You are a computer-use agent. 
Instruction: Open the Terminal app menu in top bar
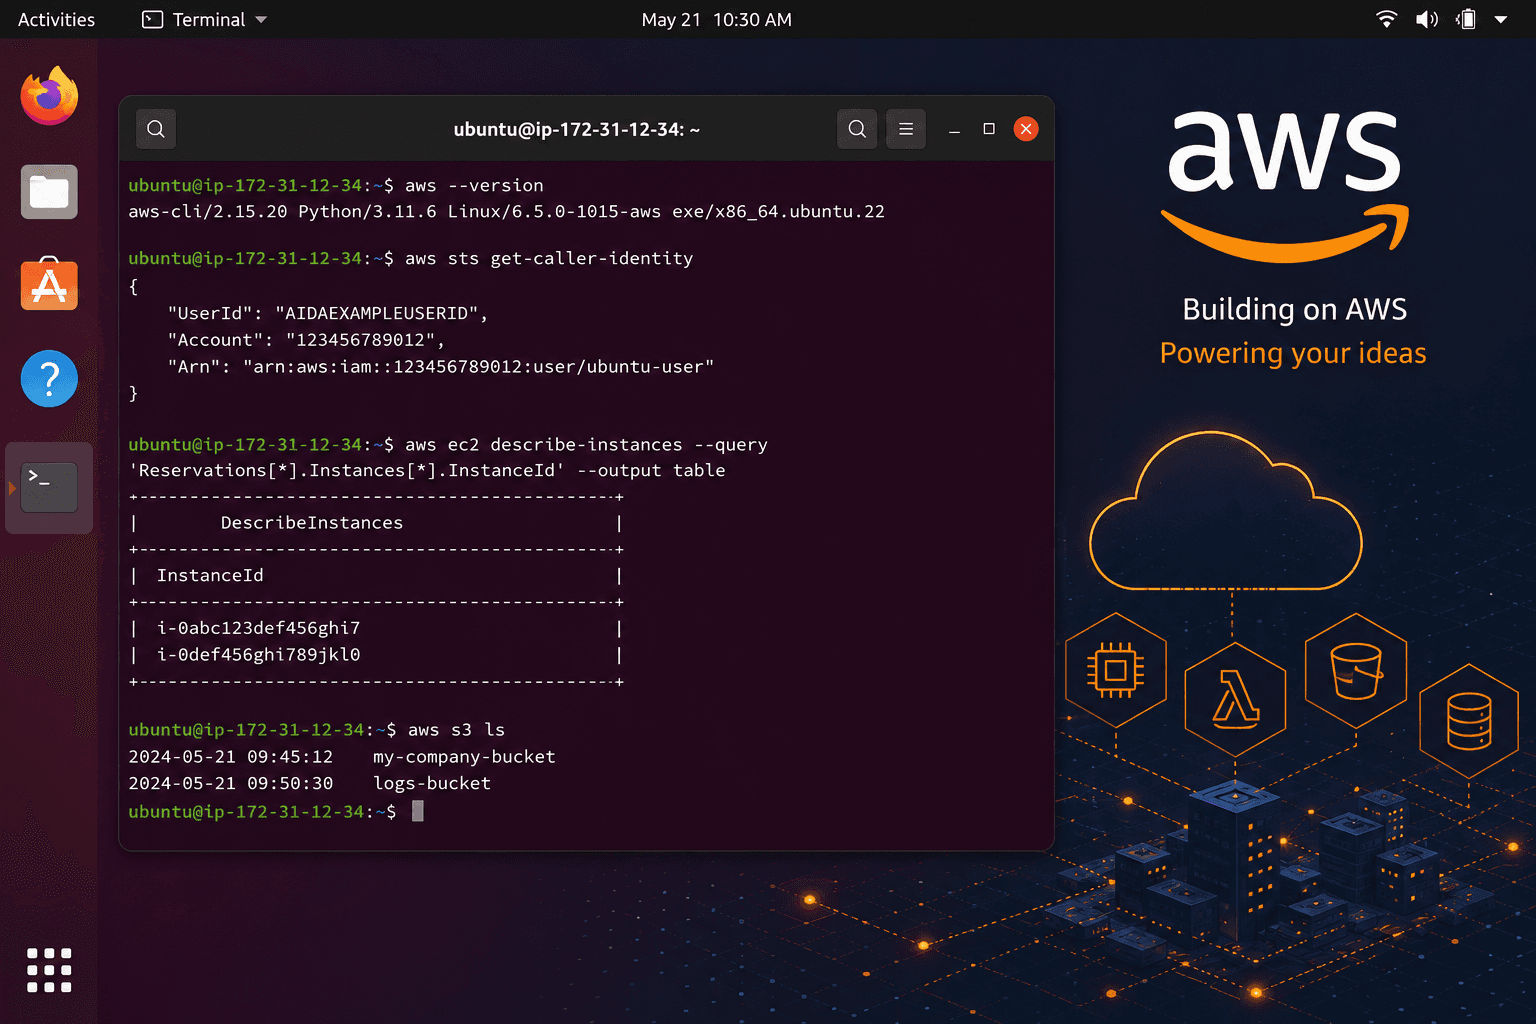pyautogui.click(x=205, y=19)
